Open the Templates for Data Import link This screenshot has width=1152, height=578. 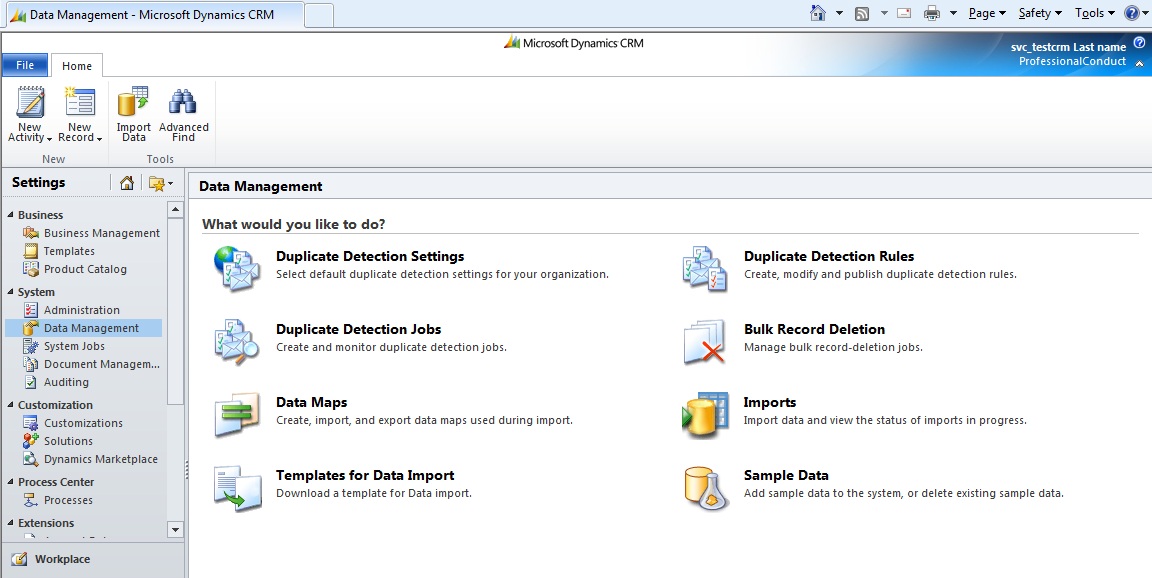(365, 475)
